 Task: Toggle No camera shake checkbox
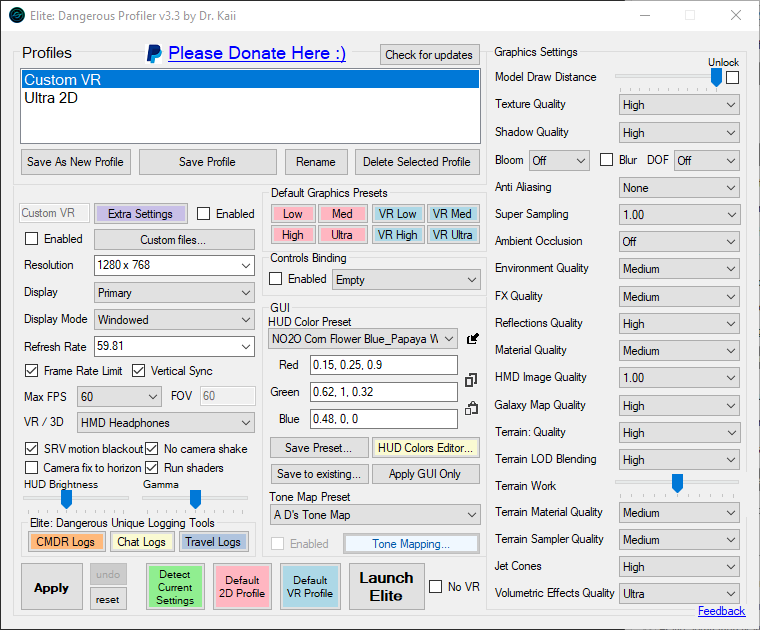[x=152, y=449]
